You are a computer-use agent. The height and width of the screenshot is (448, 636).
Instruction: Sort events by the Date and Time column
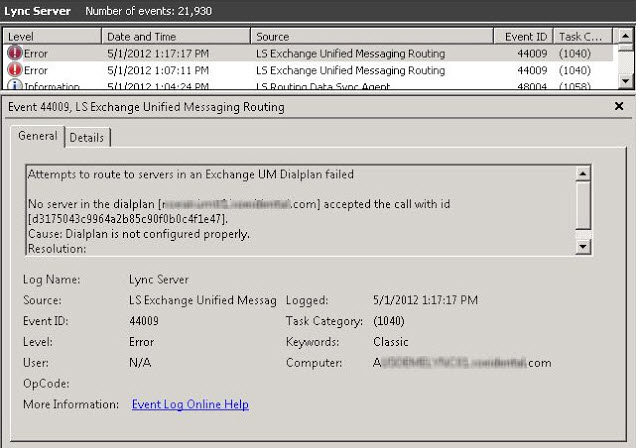point(175,37)
